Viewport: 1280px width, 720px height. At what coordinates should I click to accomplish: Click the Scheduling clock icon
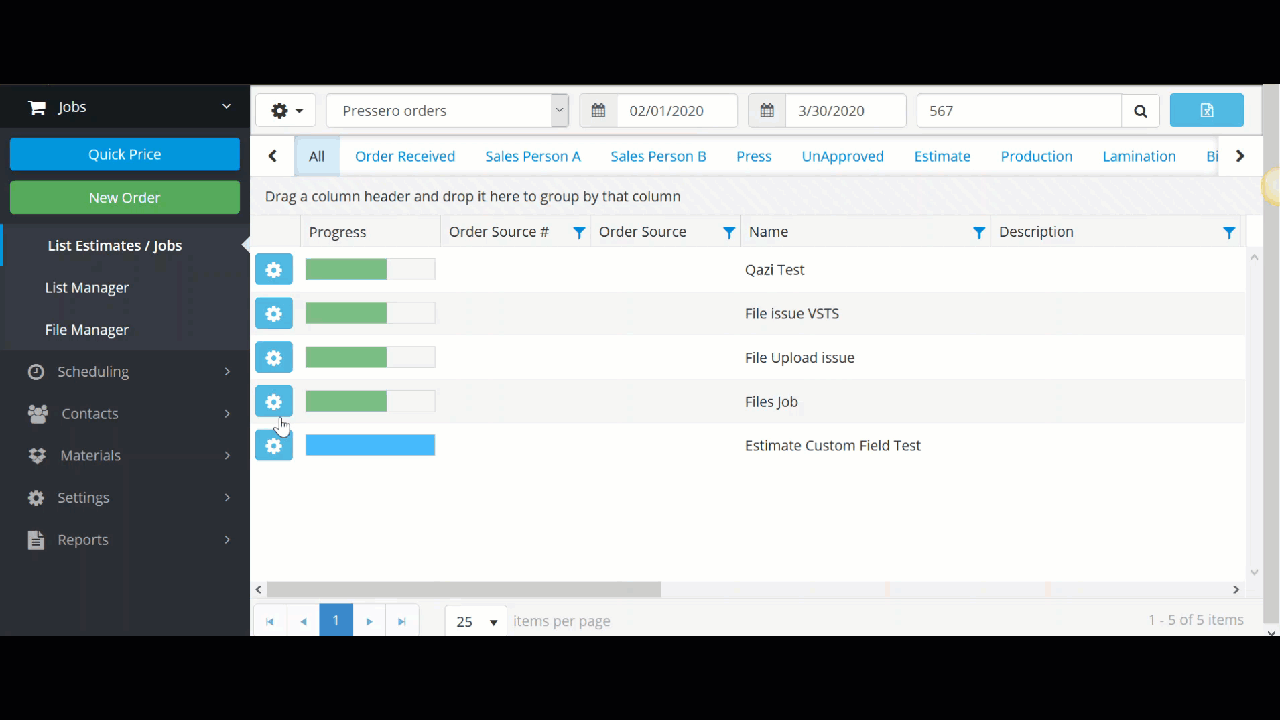[36, 372]
